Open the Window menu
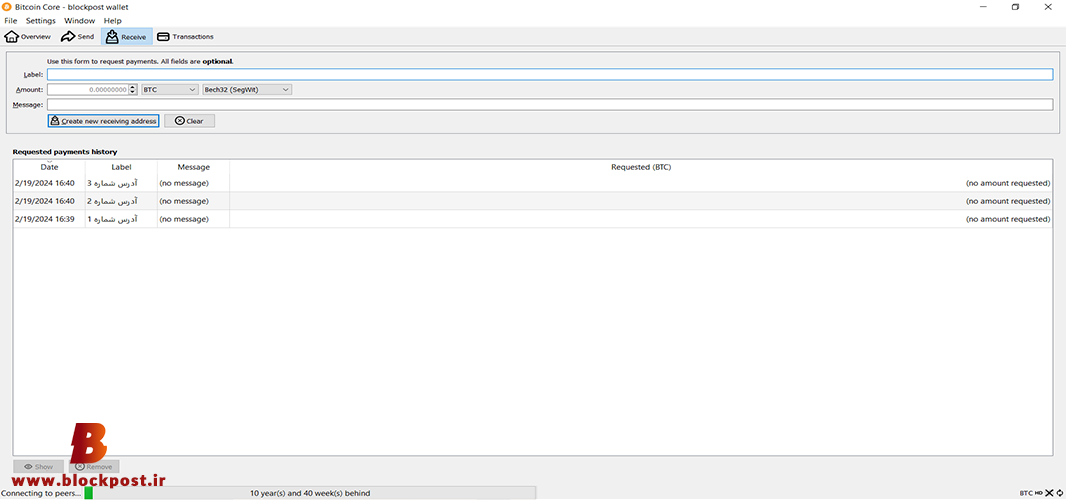 [x=80, y=21]
